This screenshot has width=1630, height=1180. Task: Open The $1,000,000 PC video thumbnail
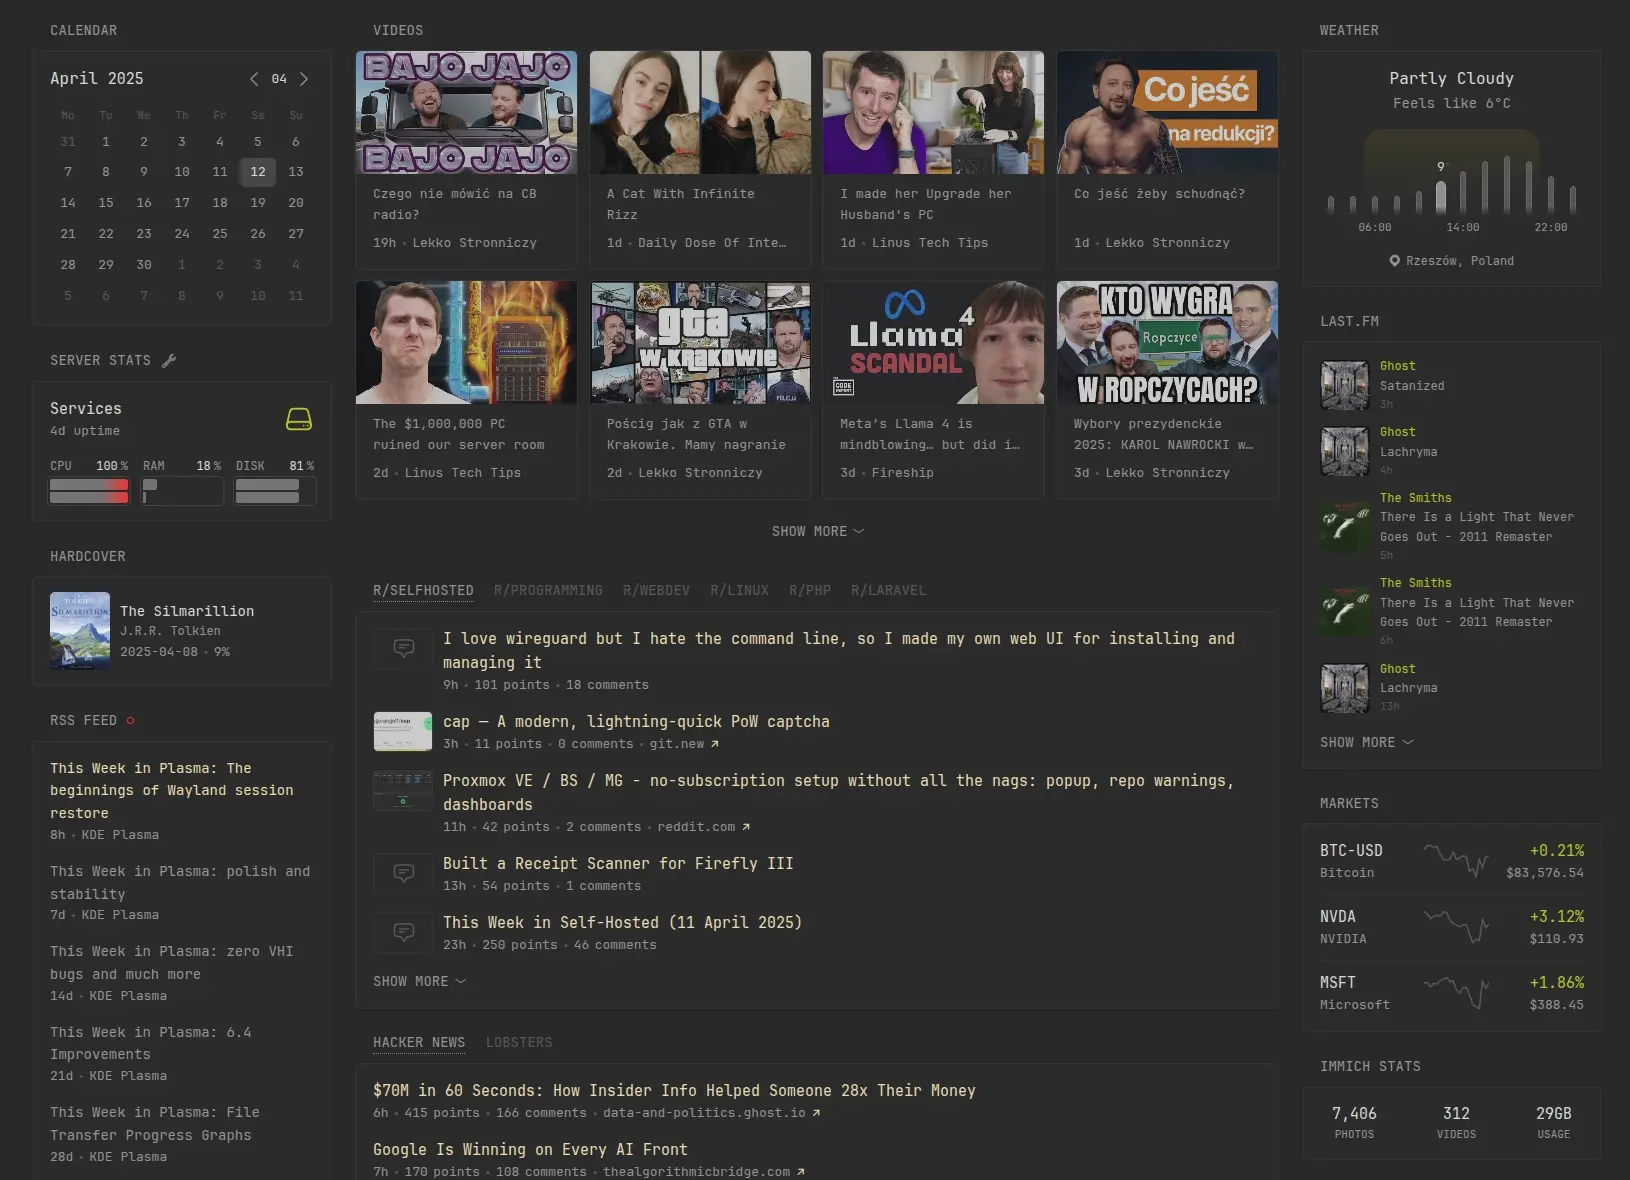(x=466, y=343)
